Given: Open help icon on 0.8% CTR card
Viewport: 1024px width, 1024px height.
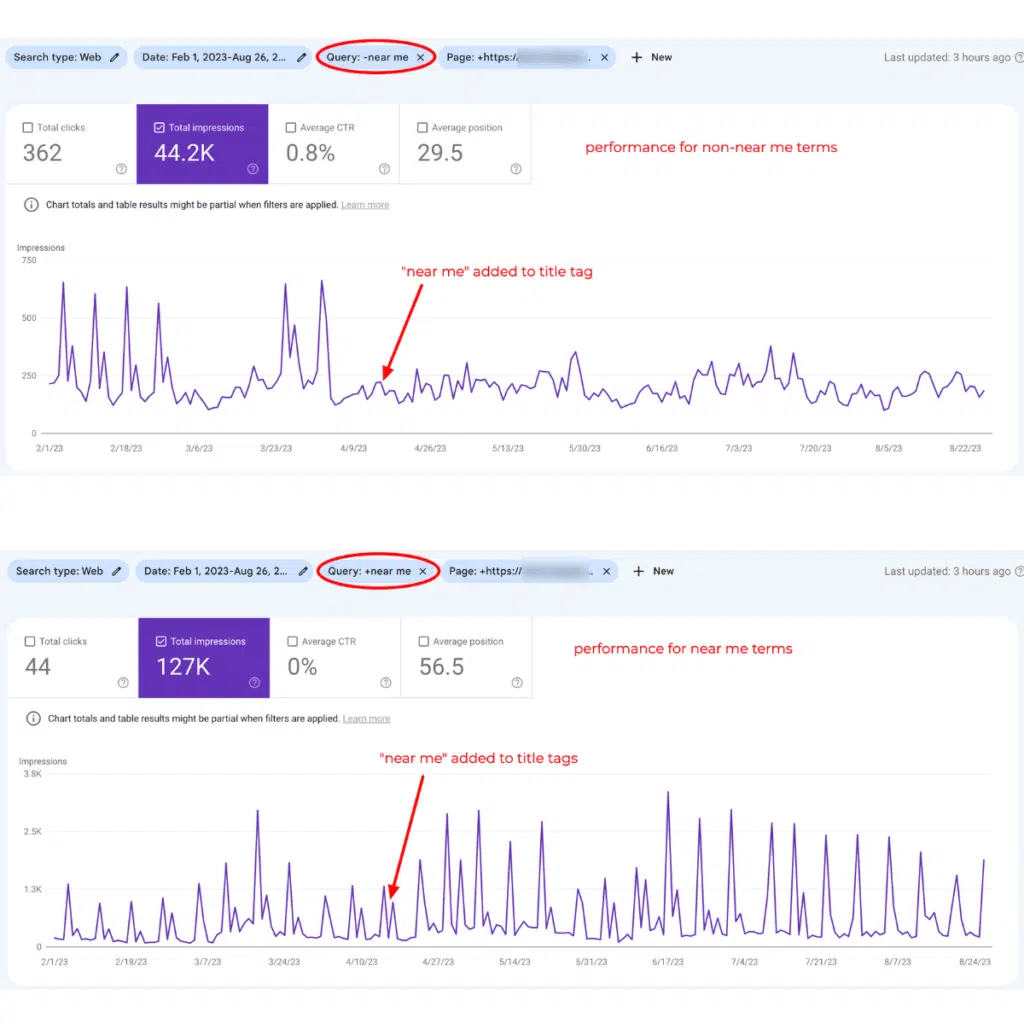Looking at the screenshot, I should (385, 169).
